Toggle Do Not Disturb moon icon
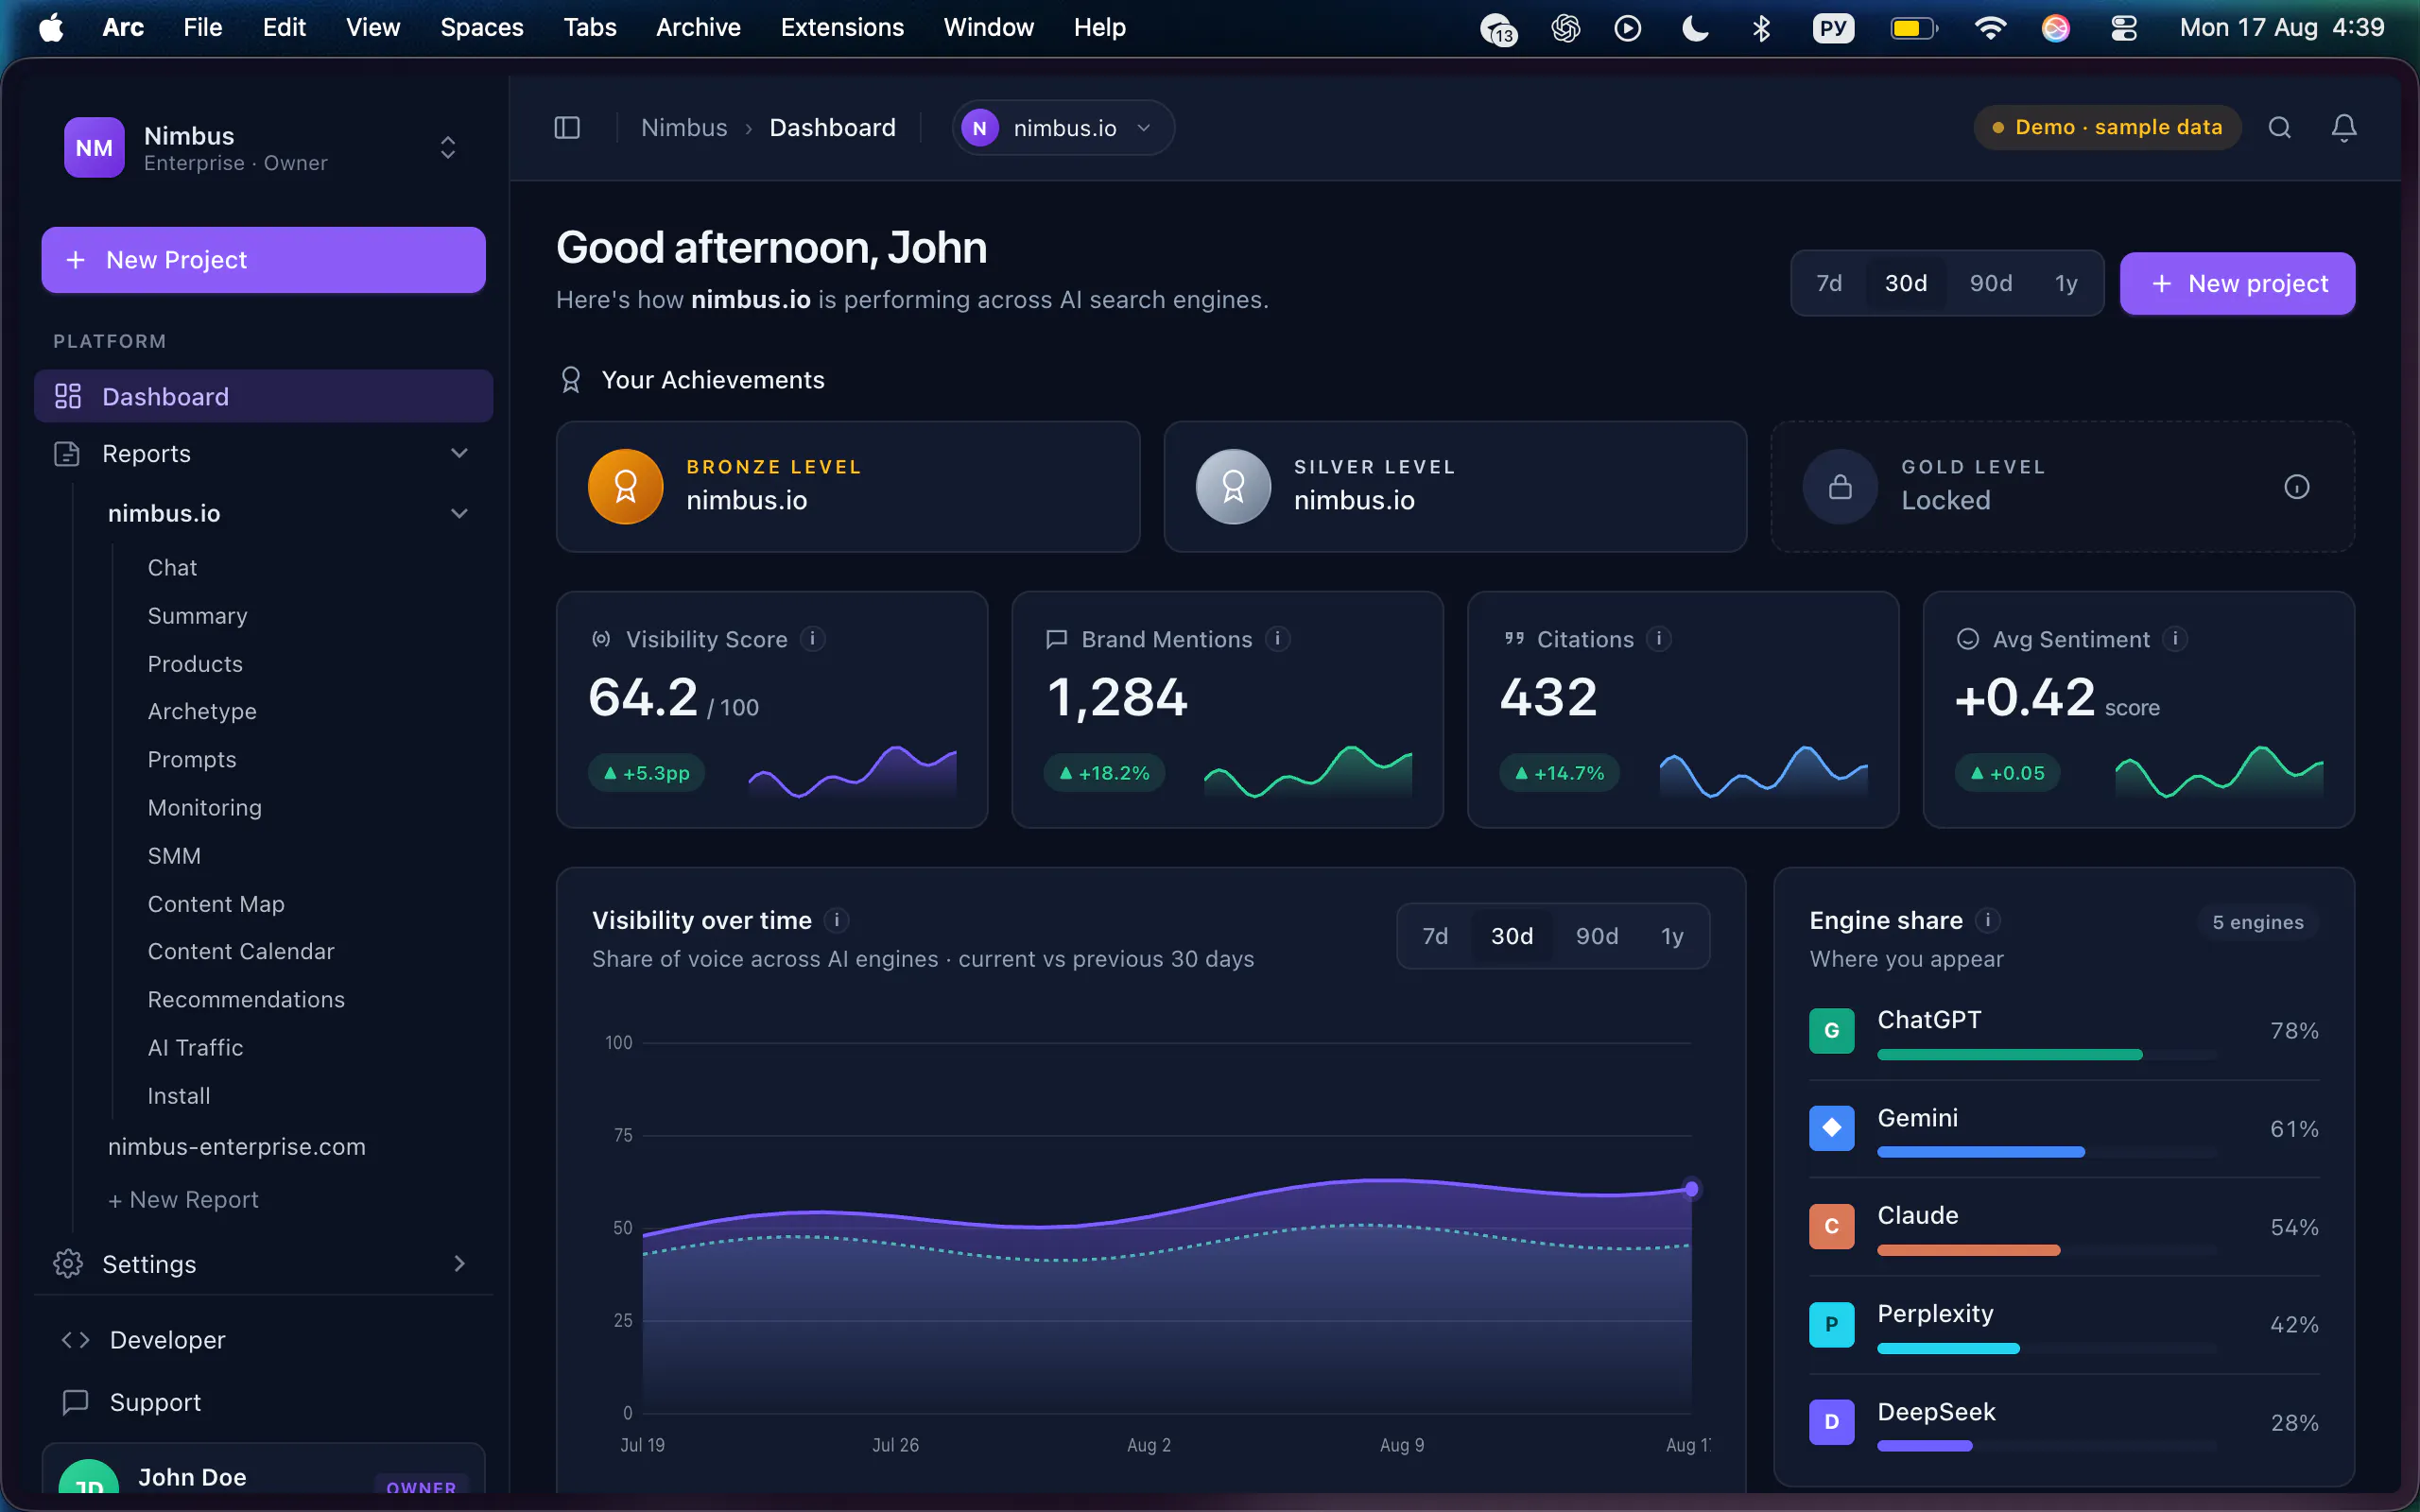 point(1695,28)
